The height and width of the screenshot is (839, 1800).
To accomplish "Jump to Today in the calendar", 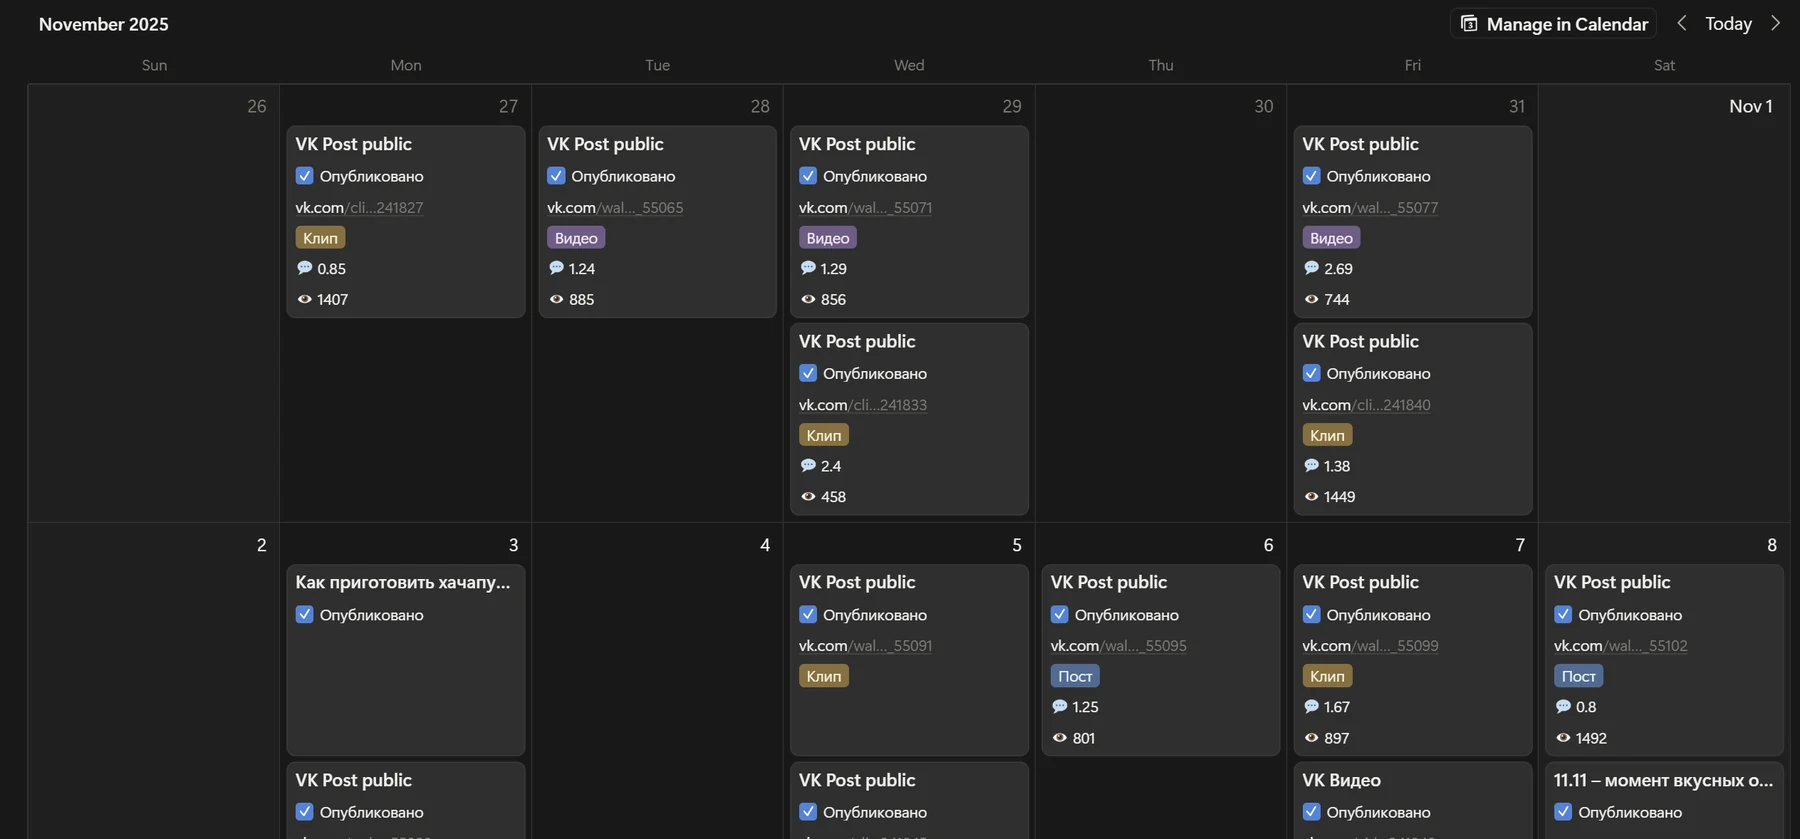I will (x=1728, y=23).
